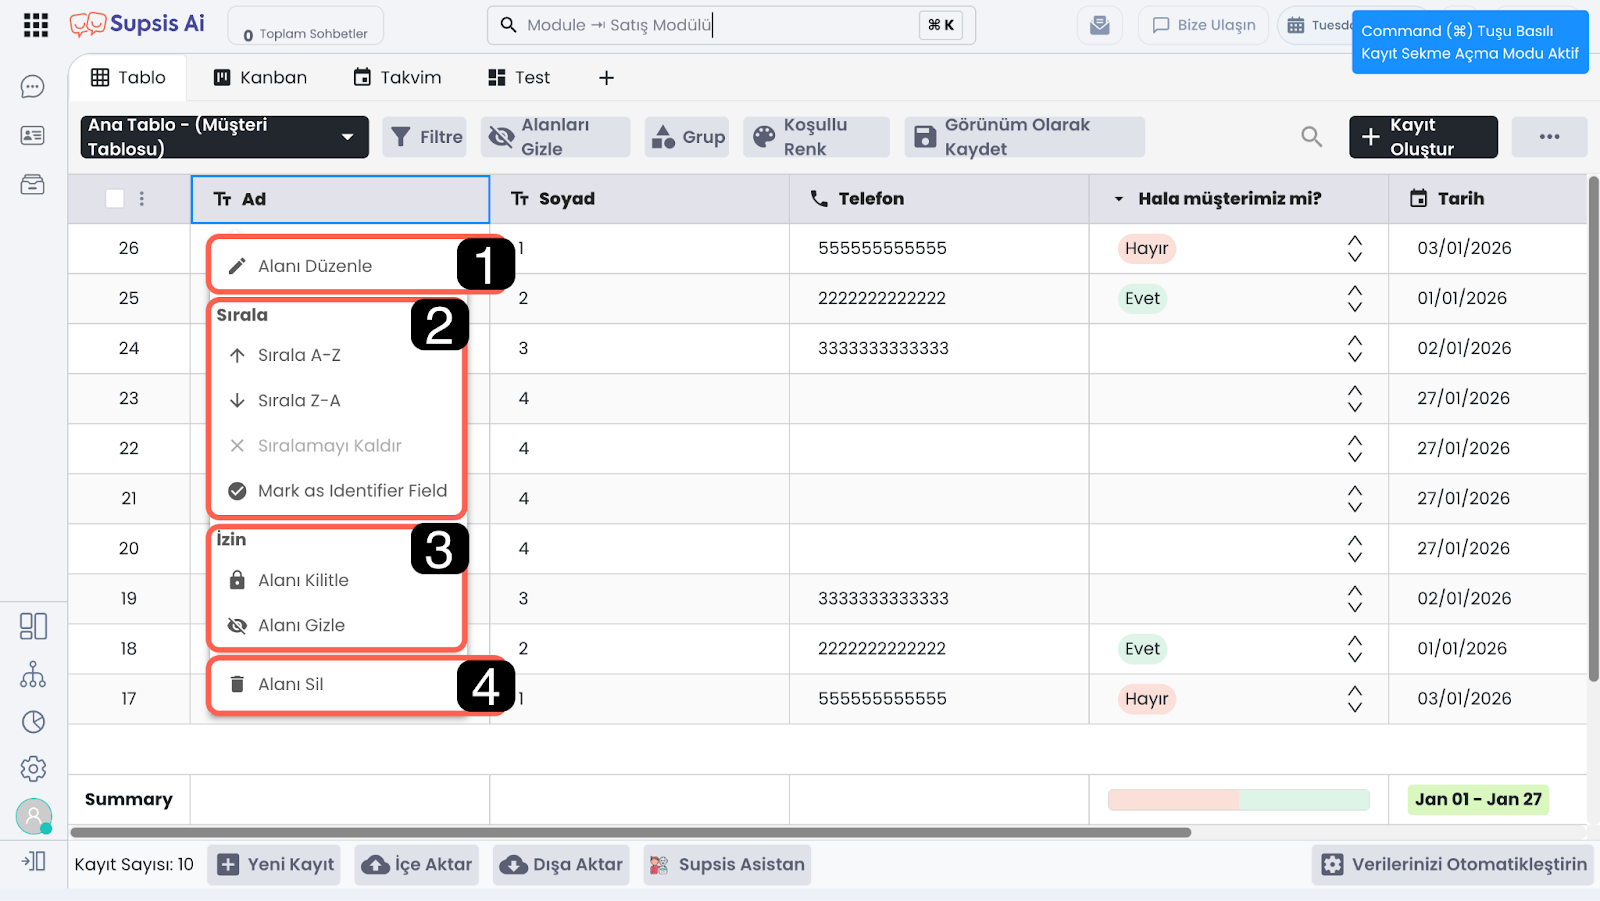This screenshot has height=901, width=1600.
Task: Click the table search magnifier icon
Action: click(x=1311, y=137)
